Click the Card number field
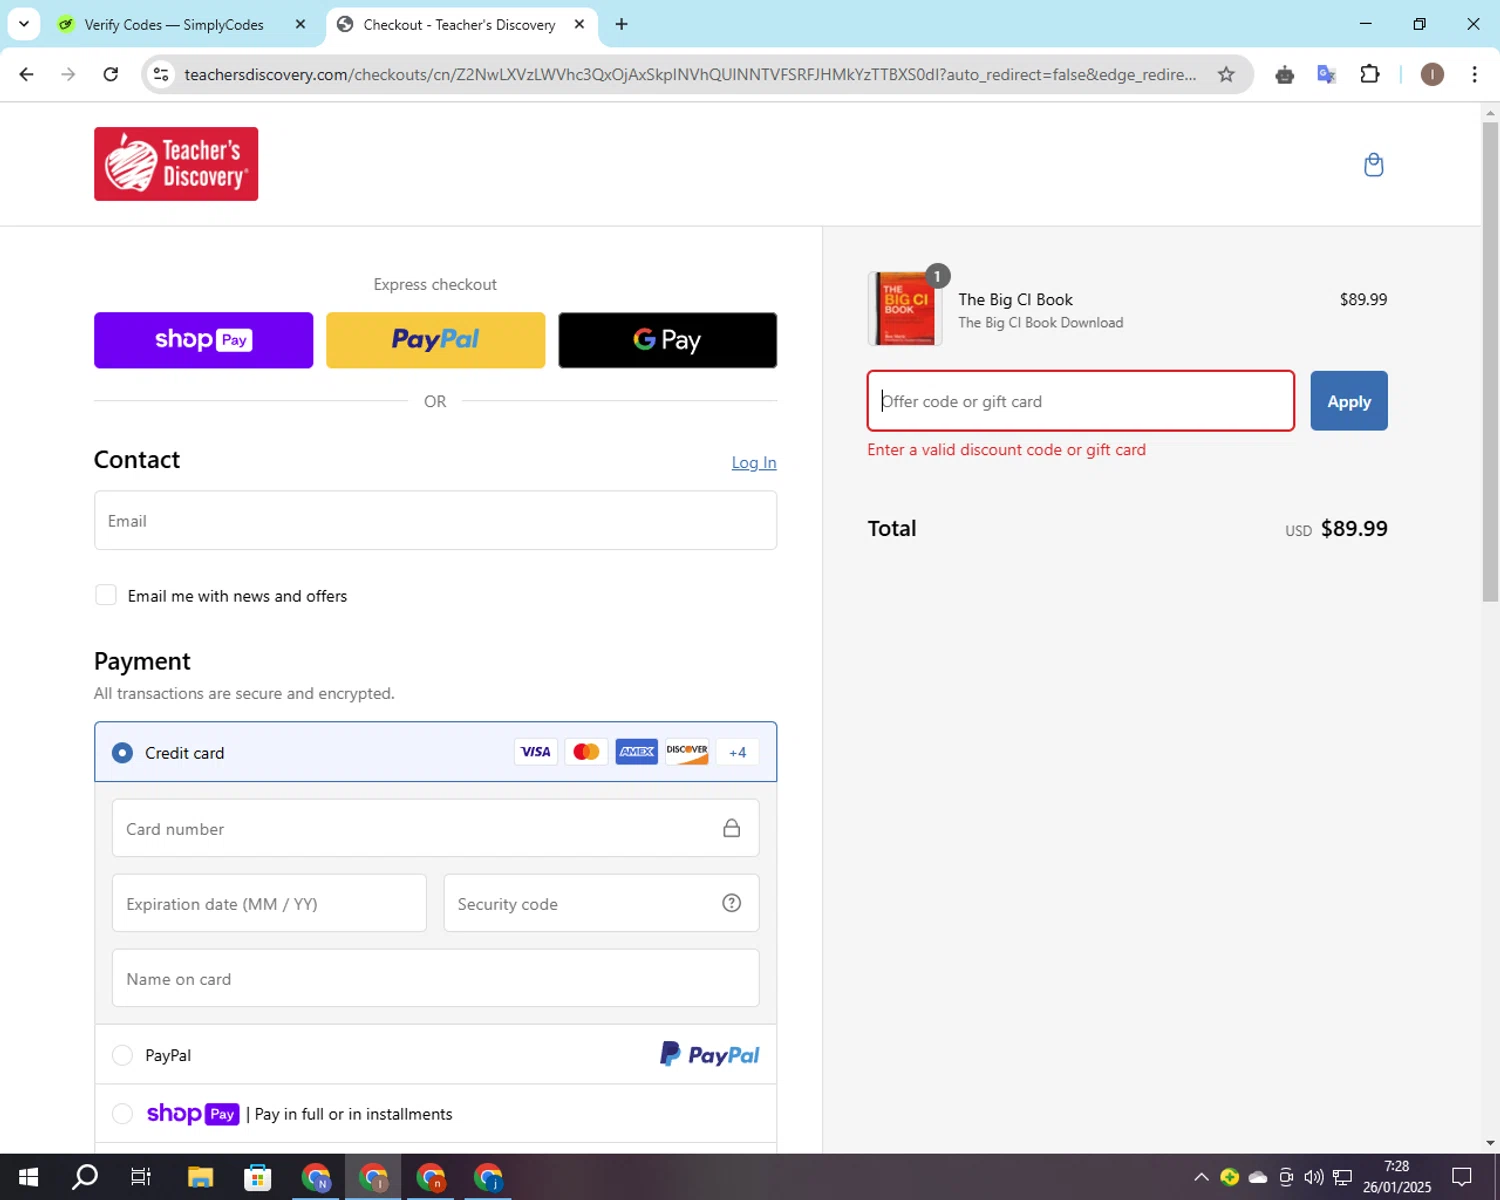This screenshot has height=1200, width=1500. 435,828
